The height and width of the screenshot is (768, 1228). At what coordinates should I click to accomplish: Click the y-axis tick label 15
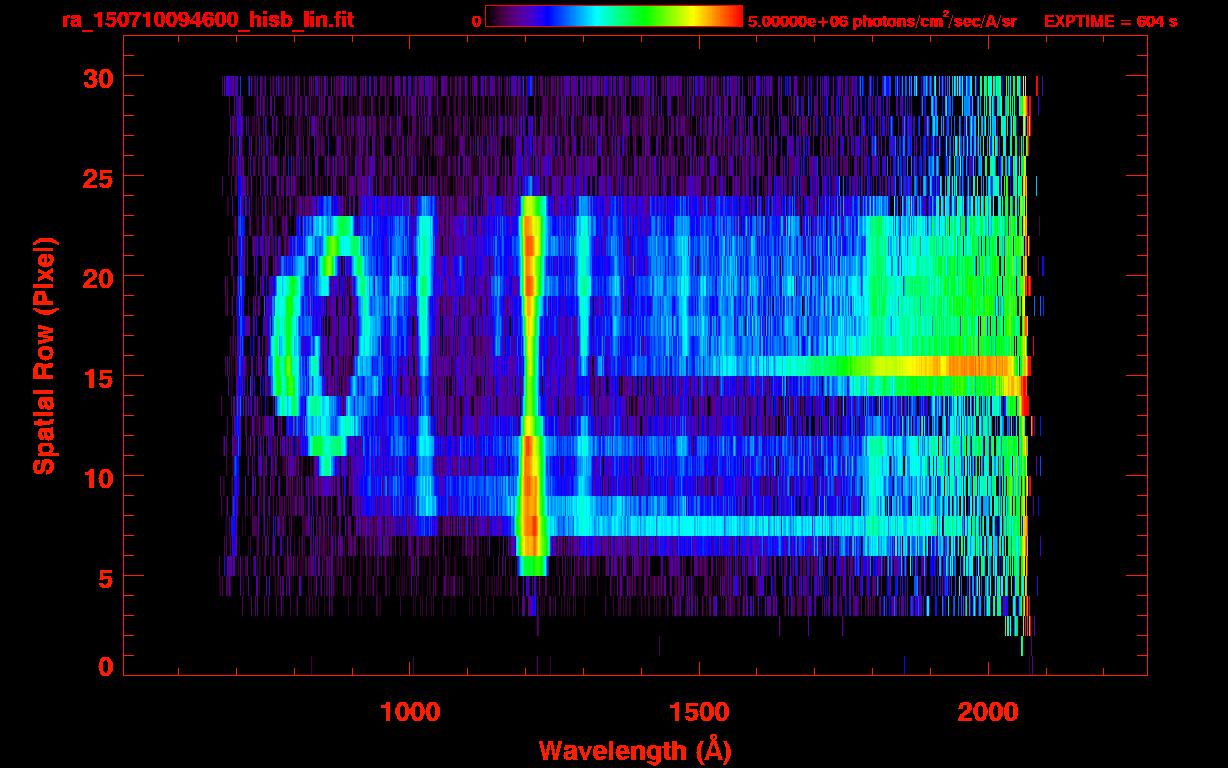pyautogui.click(x=99, y=377)
